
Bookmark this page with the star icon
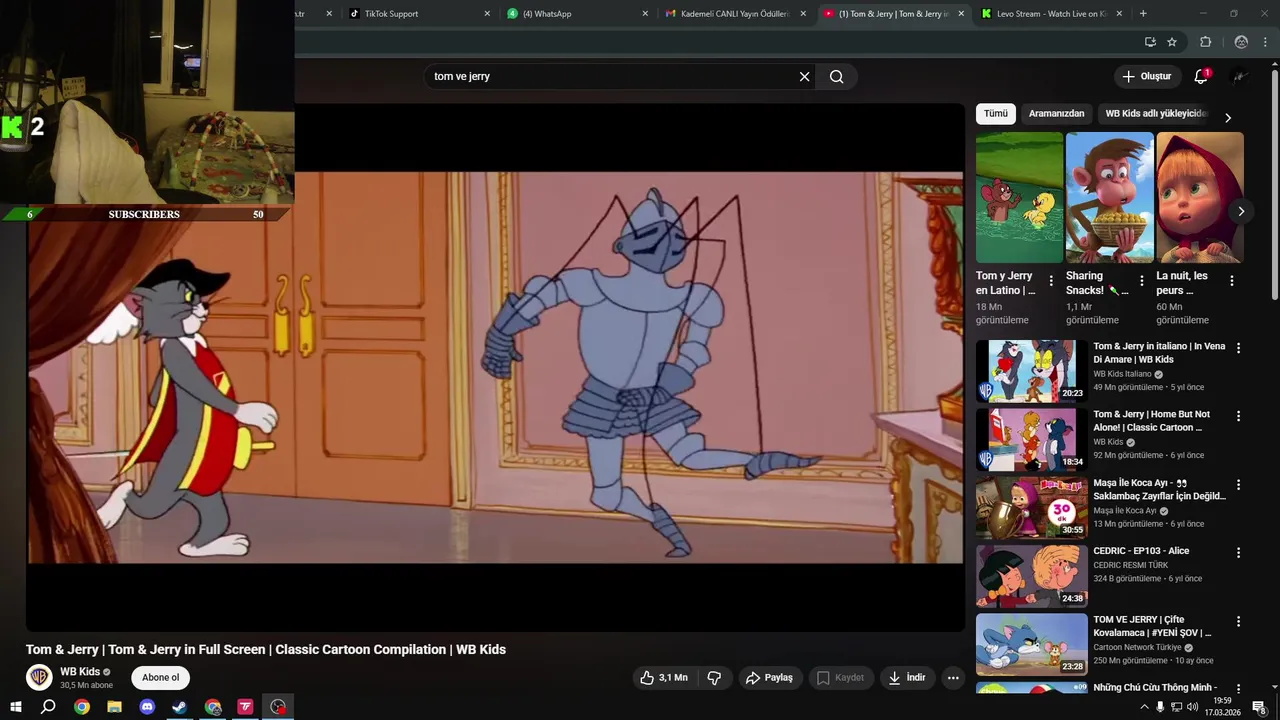pos(1172,42)
